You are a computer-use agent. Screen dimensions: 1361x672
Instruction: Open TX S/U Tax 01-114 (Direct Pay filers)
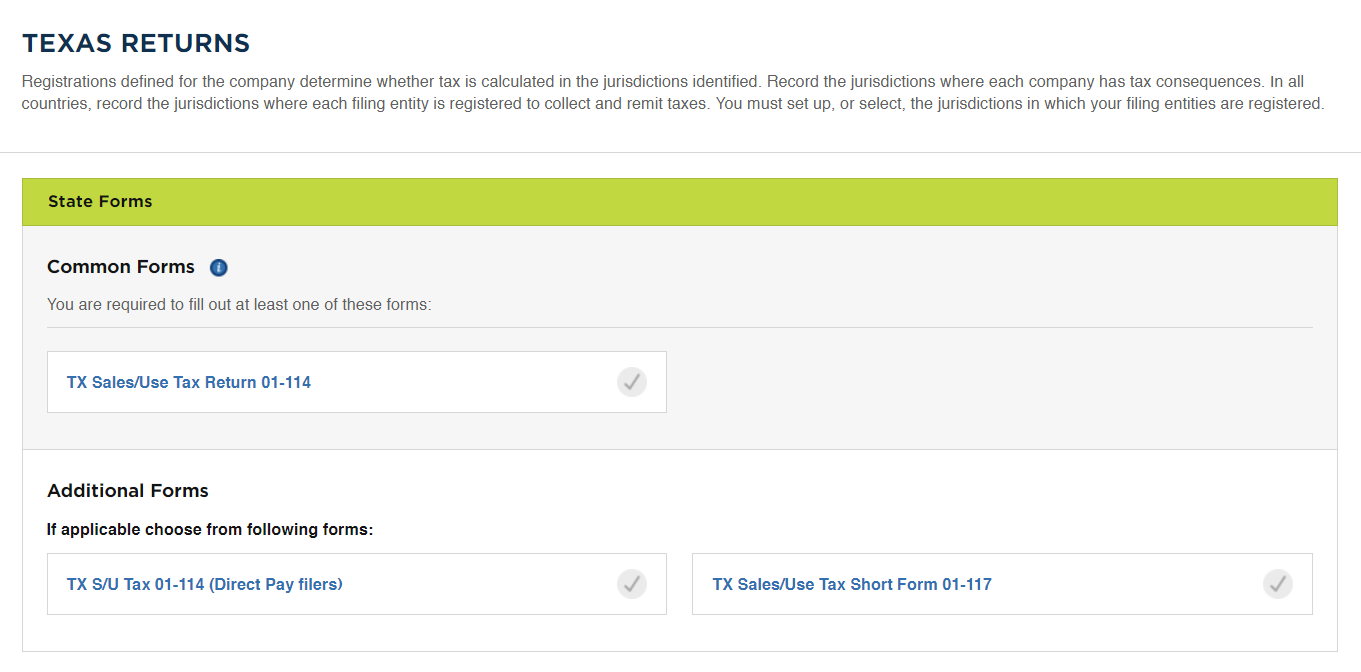tap(205, 584)
